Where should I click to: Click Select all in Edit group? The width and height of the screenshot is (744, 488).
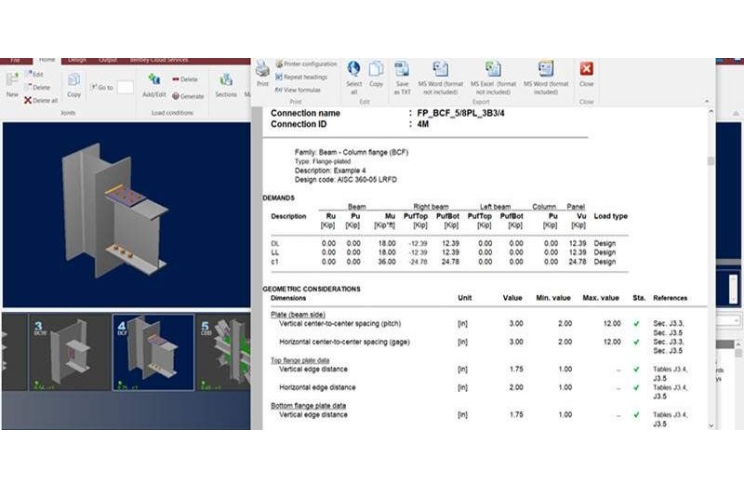(353, 77)
